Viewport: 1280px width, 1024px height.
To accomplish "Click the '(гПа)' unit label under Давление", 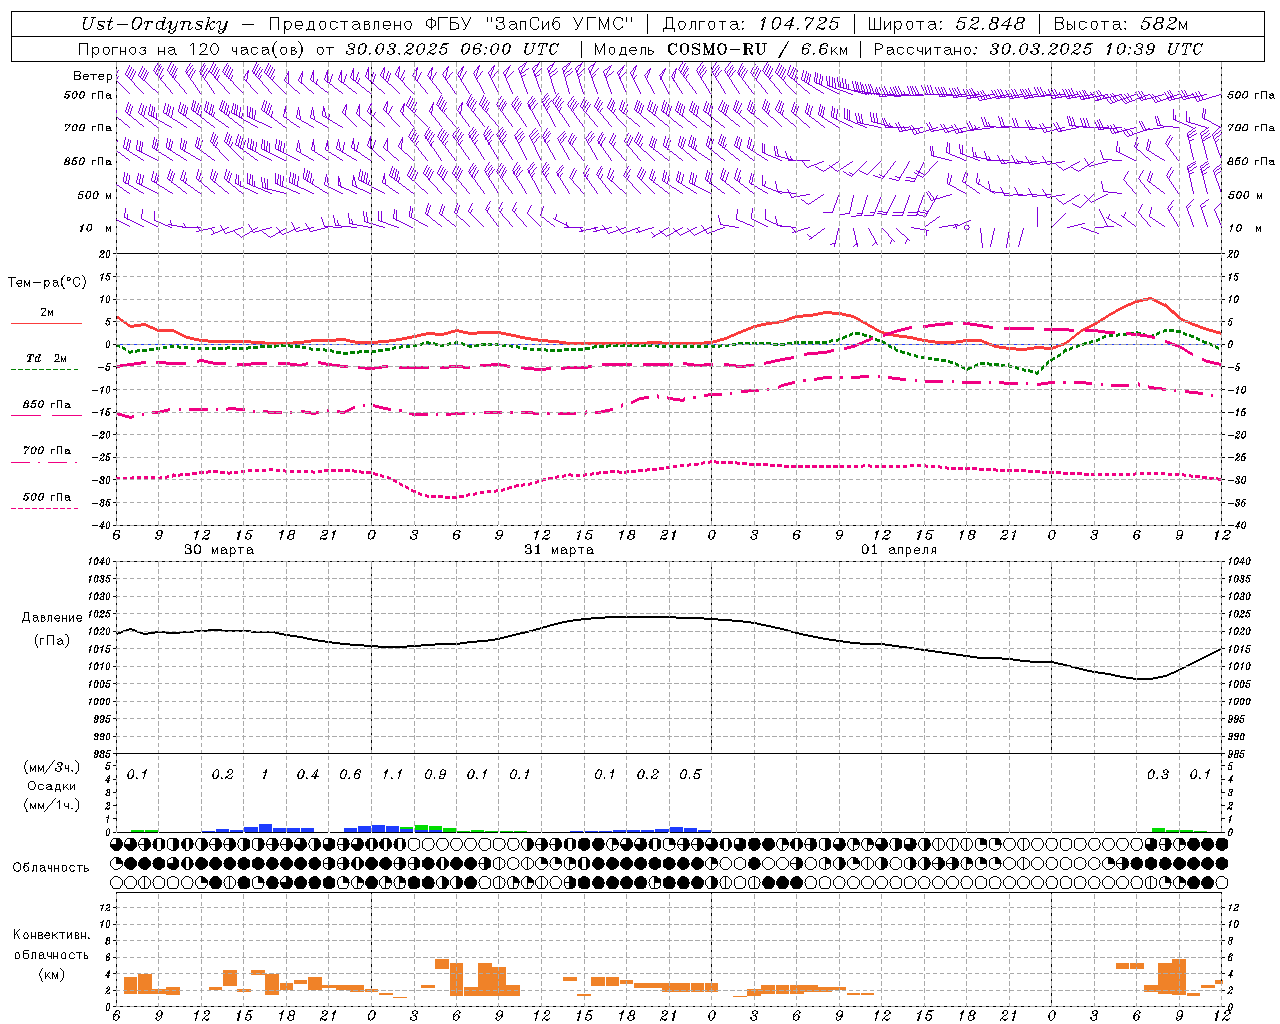I will [x=52, y=641].
